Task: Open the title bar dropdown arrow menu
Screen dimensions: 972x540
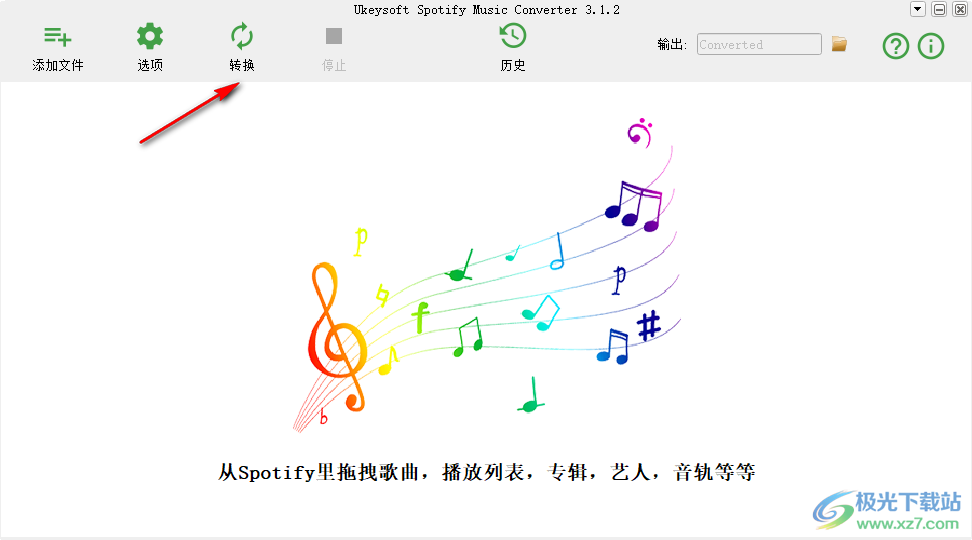Action: point(918,9)
